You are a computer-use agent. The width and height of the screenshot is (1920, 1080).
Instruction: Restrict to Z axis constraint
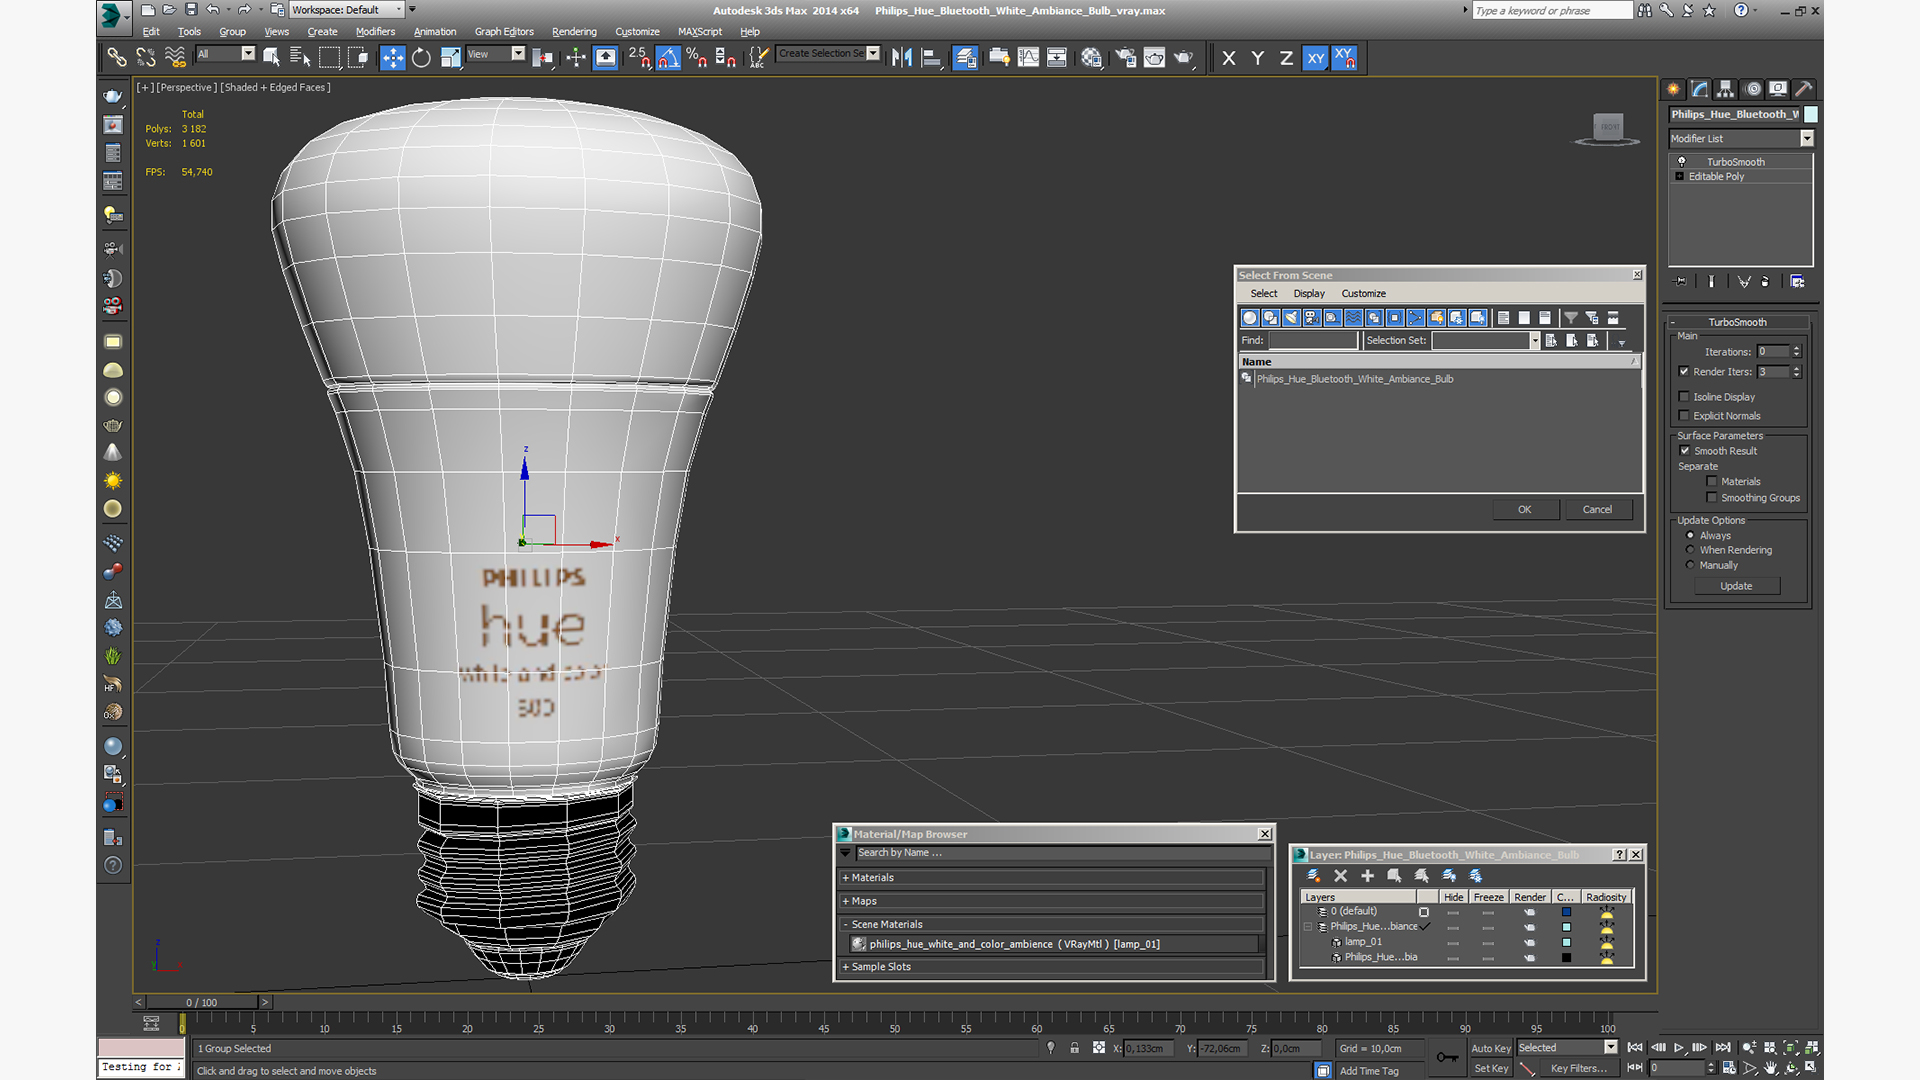(x=1286, y=58)
